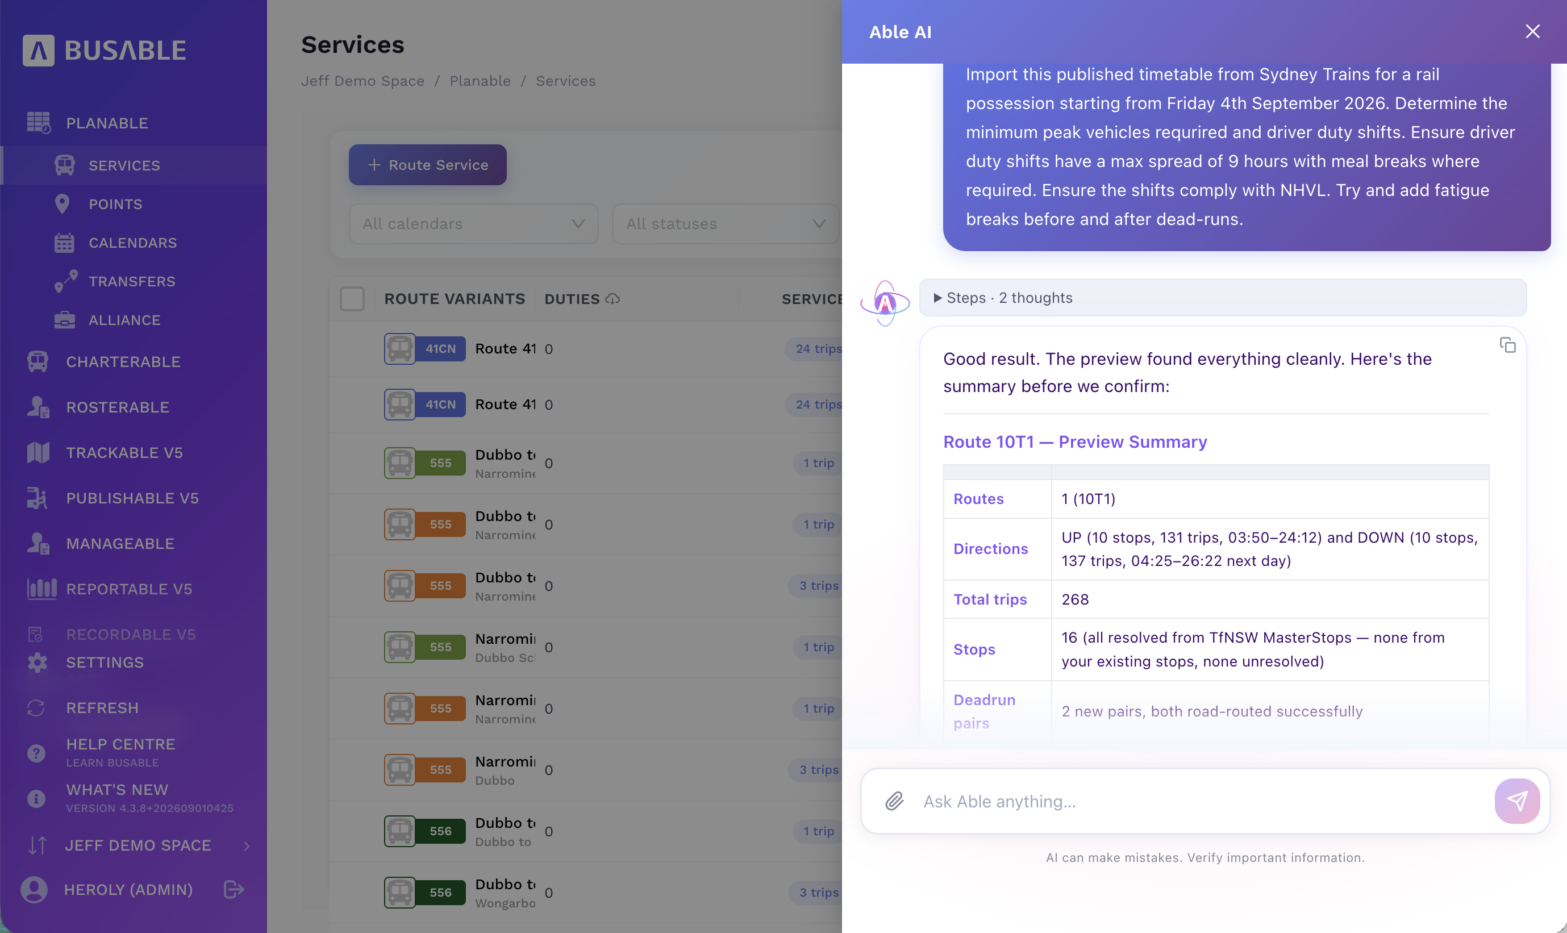Toggle the select-all checkbox in table header
The image size is (1567, 933).
(352, 299)
